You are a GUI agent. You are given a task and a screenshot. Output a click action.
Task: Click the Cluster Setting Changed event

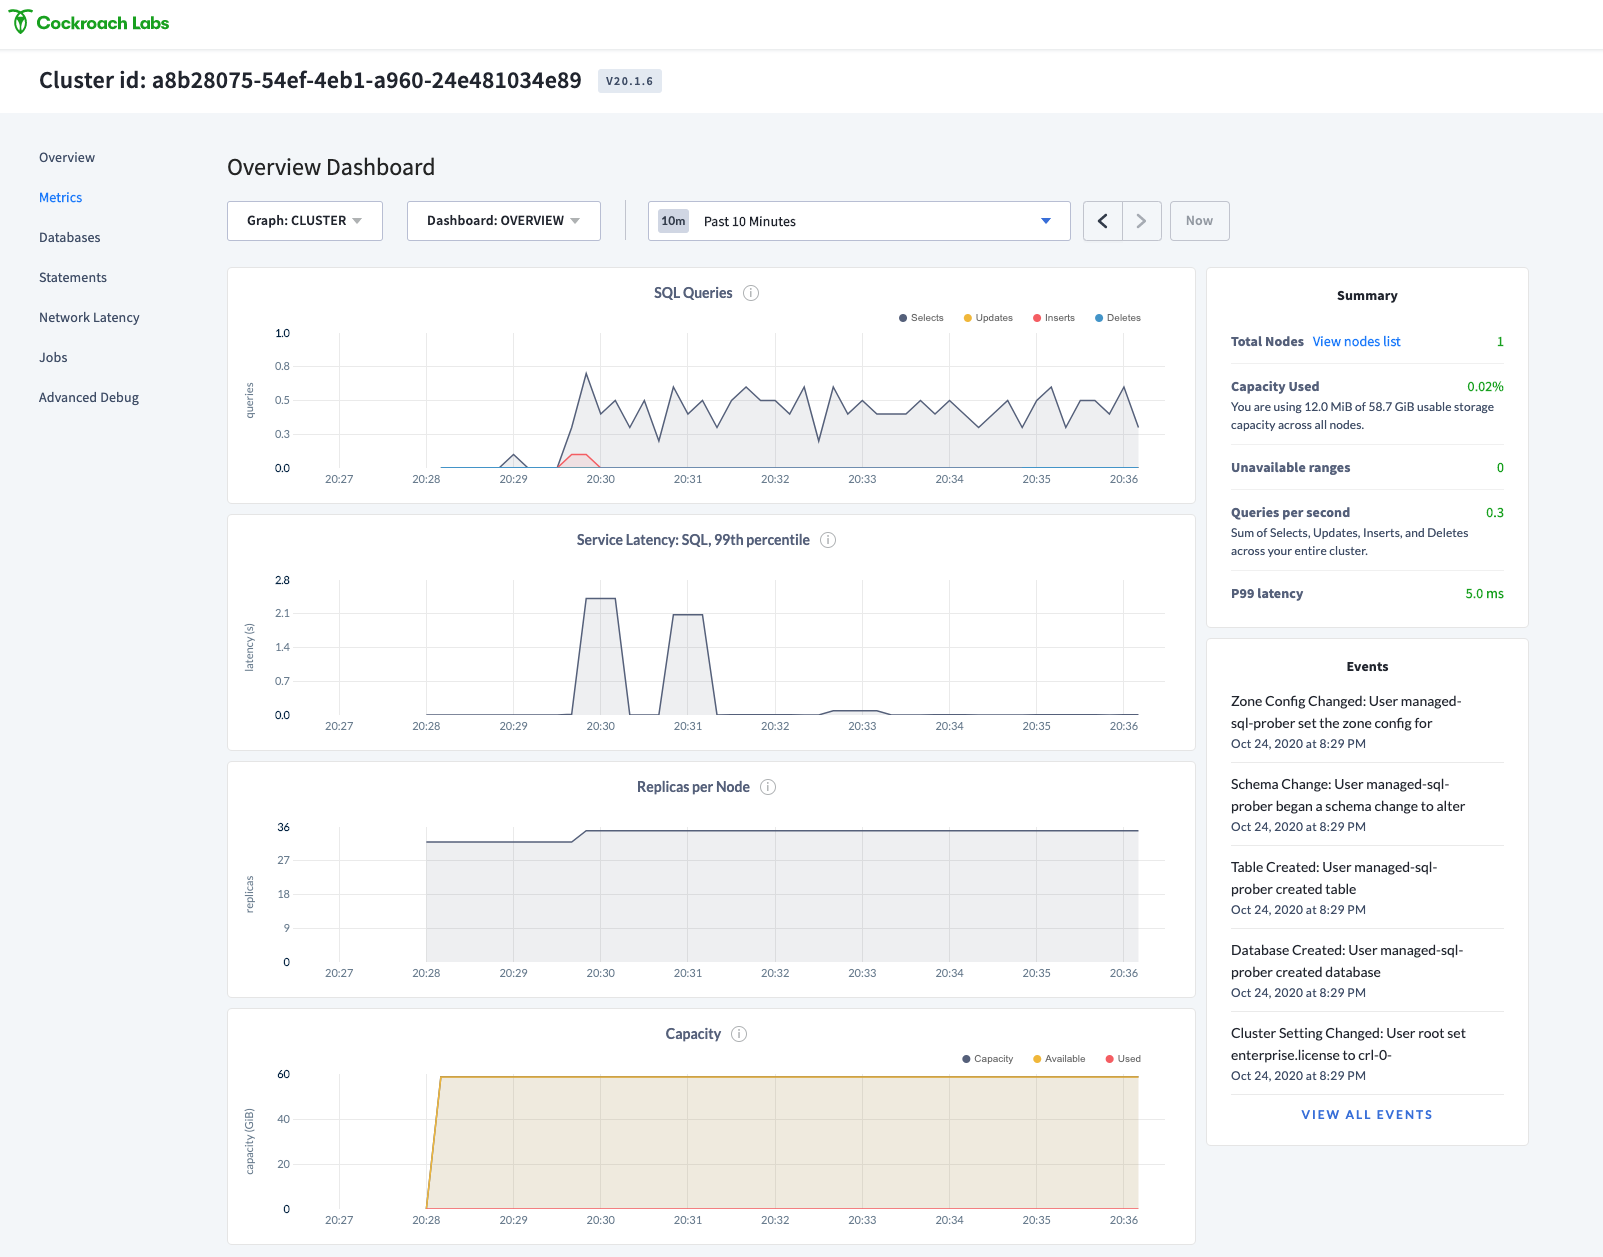(1367, 1054)
